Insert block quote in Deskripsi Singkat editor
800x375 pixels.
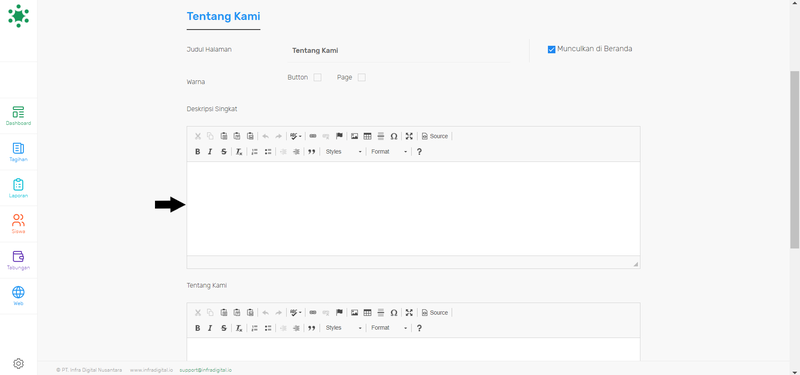[312, 152]
